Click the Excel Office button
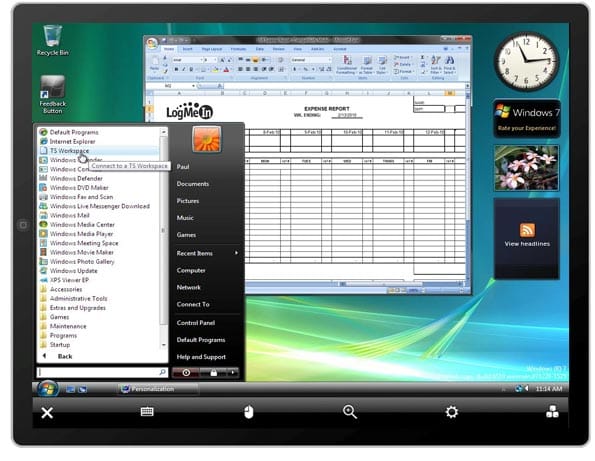 152,42
